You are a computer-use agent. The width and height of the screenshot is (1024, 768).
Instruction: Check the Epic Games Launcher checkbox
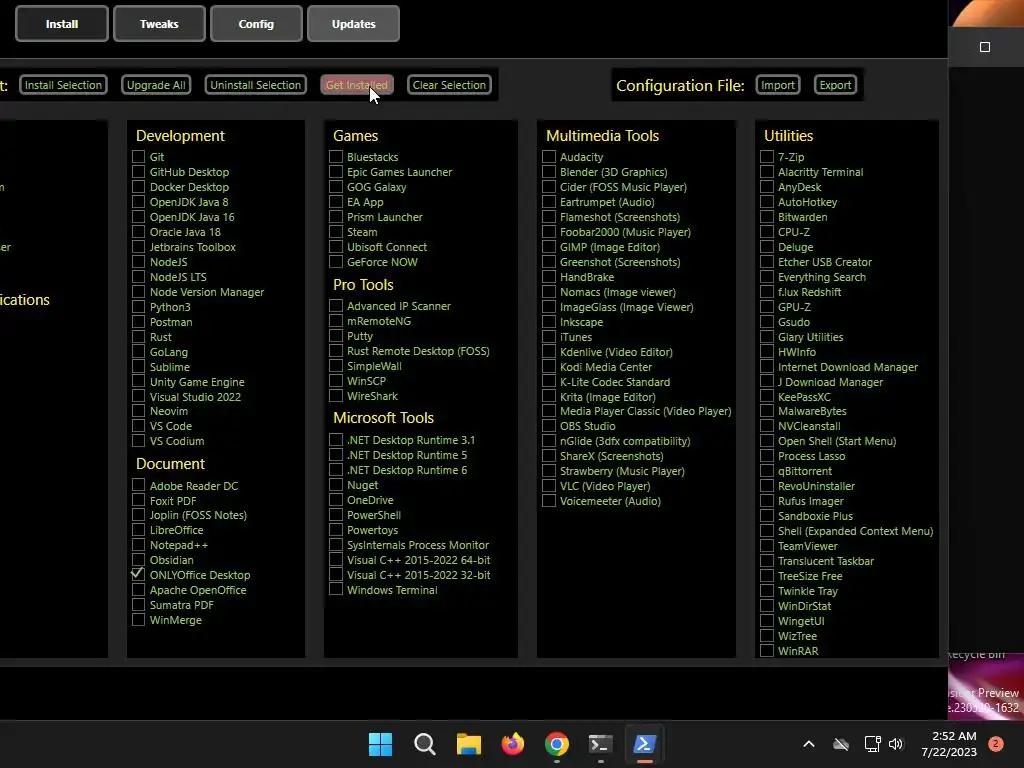pyautogui.click(x=336, y=172)
